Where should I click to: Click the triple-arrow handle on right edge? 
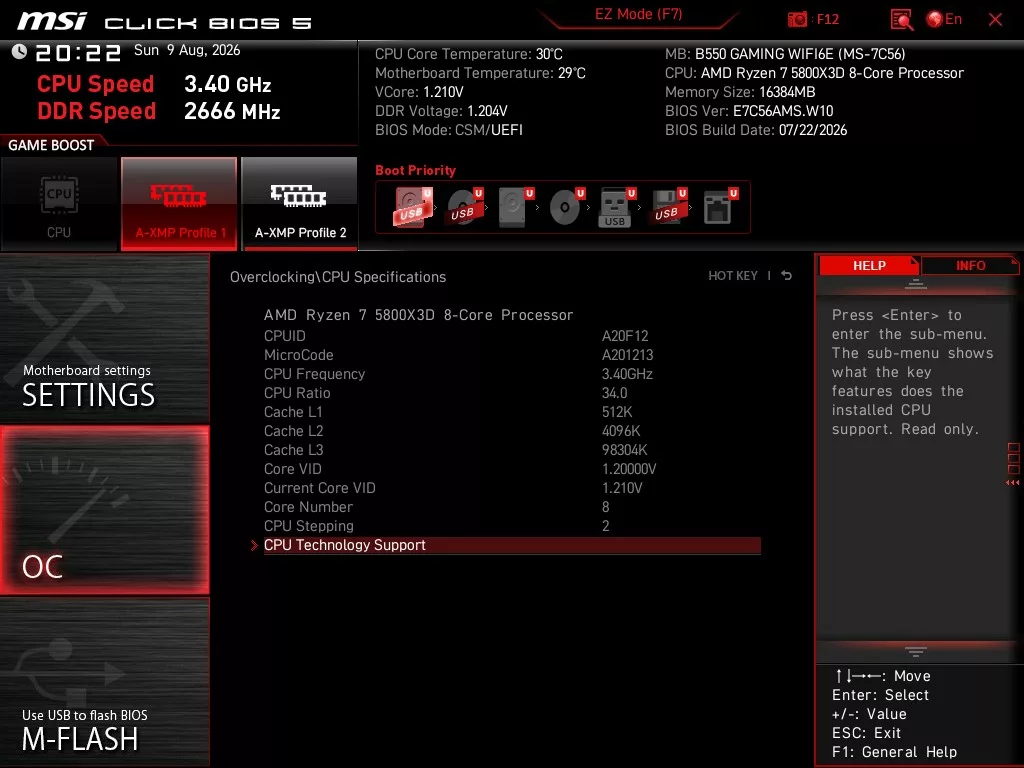click(1012, 483)
